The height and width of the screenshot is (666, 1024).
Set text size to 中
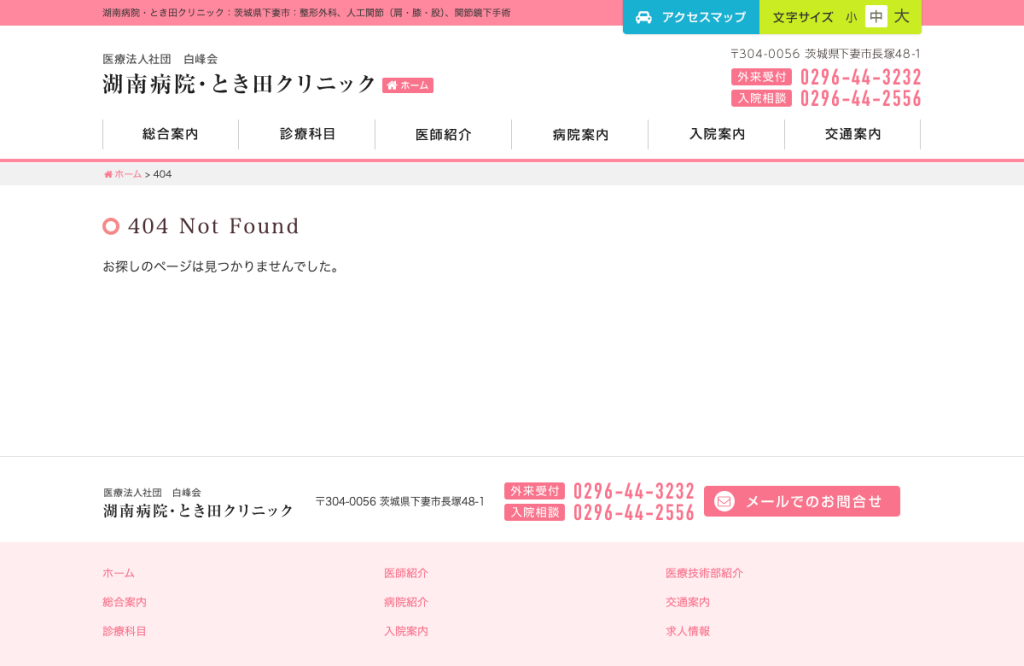pos(876,16)
